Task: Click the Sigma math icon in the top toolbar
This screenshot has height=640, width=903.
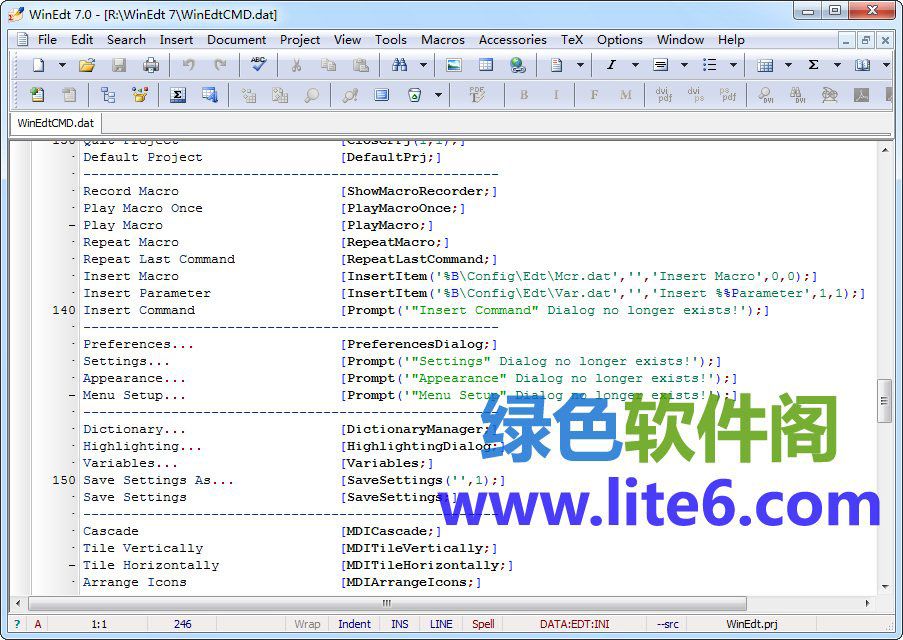Action: pos(813,65)
